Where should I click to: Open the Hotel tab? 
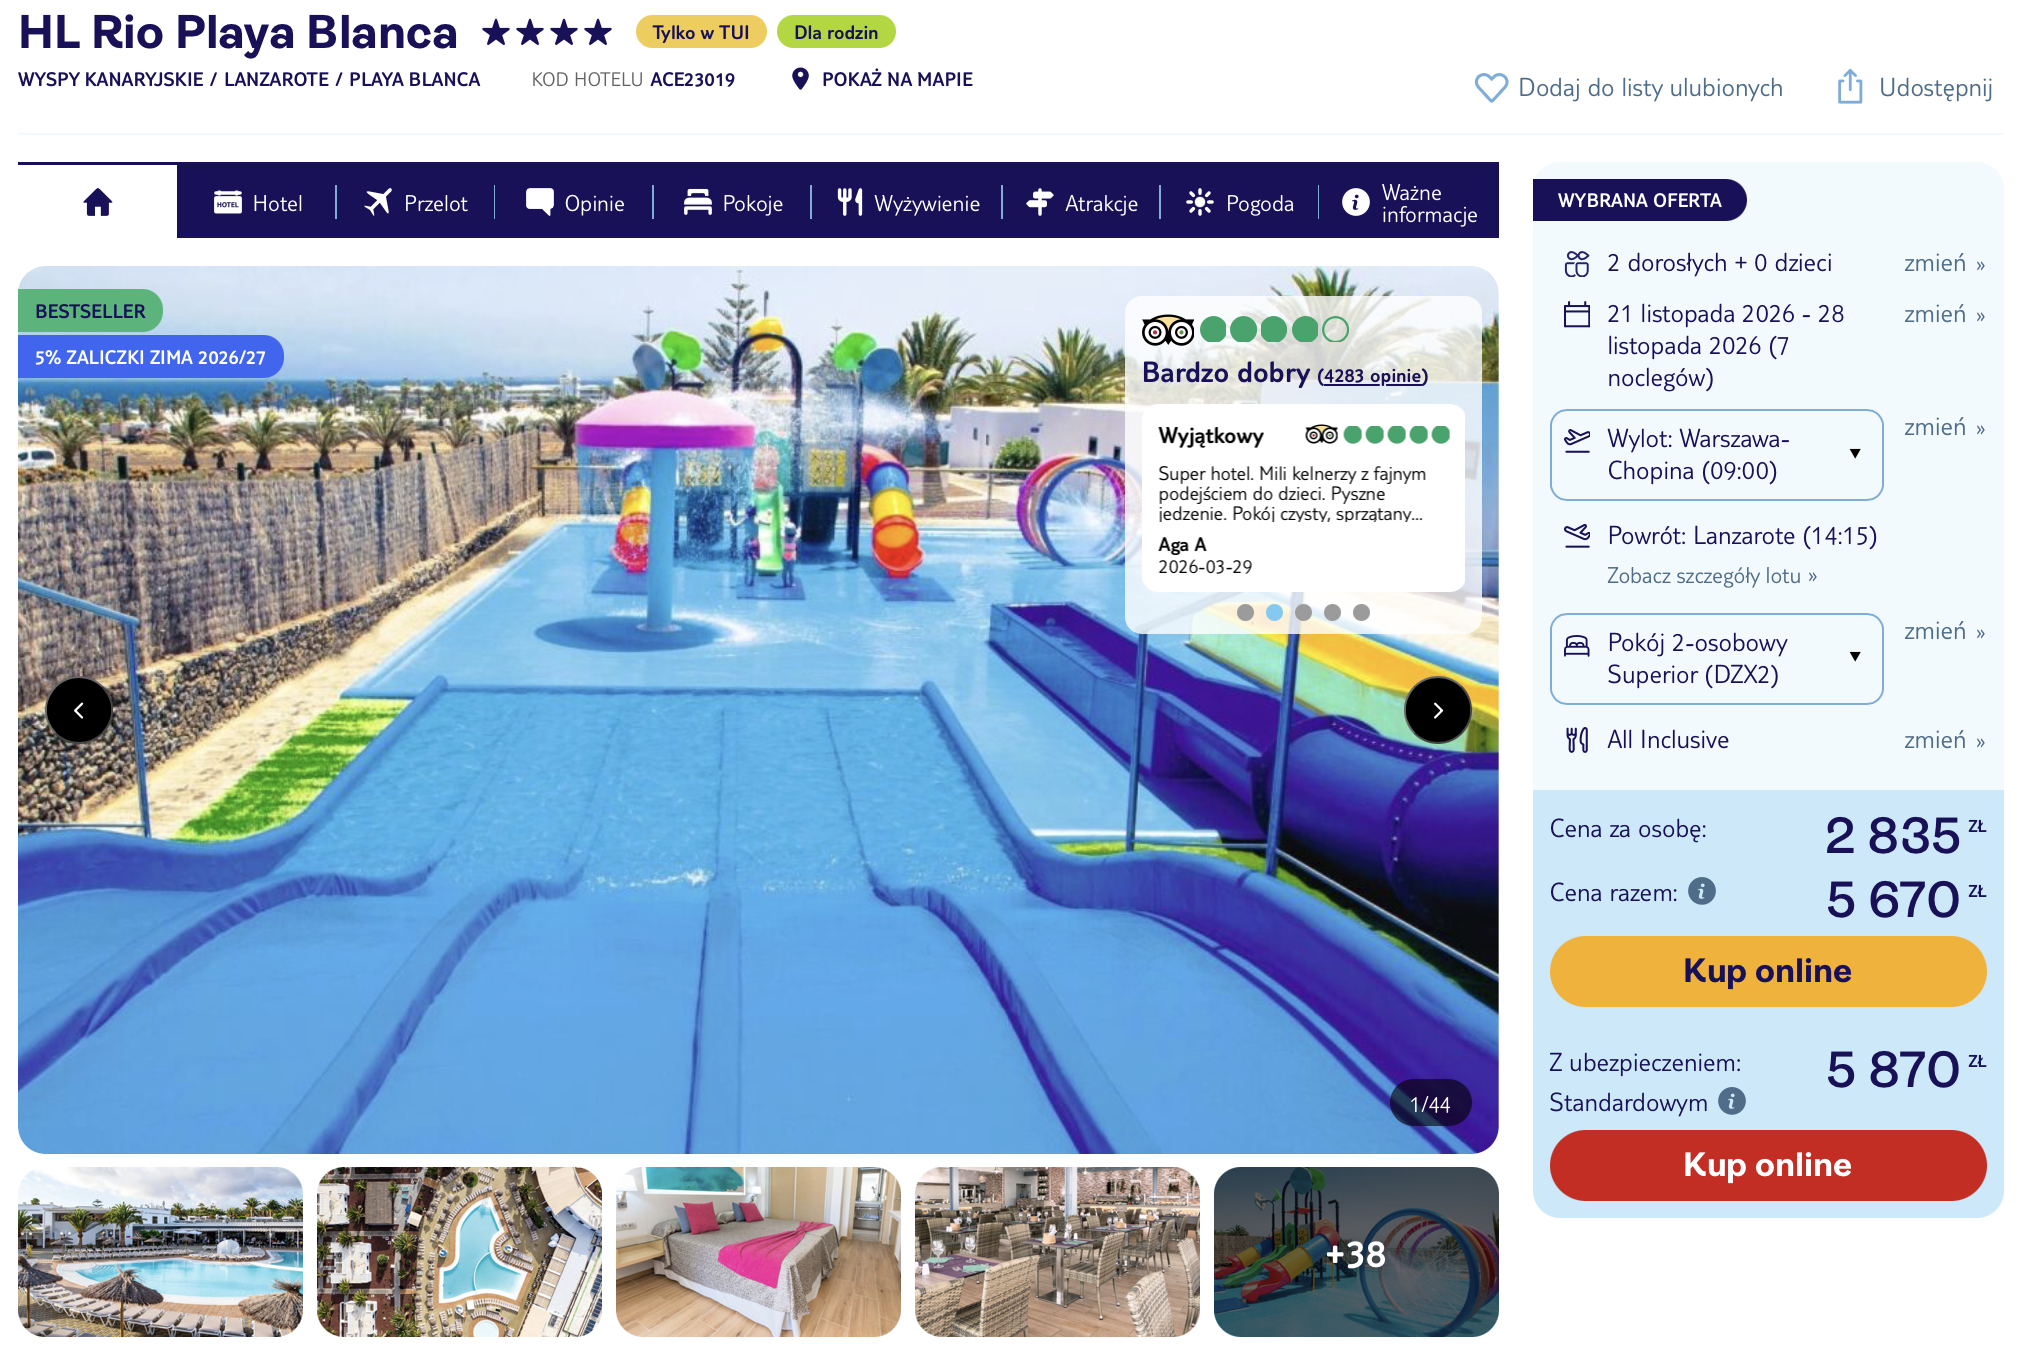[x=258, y=203]
